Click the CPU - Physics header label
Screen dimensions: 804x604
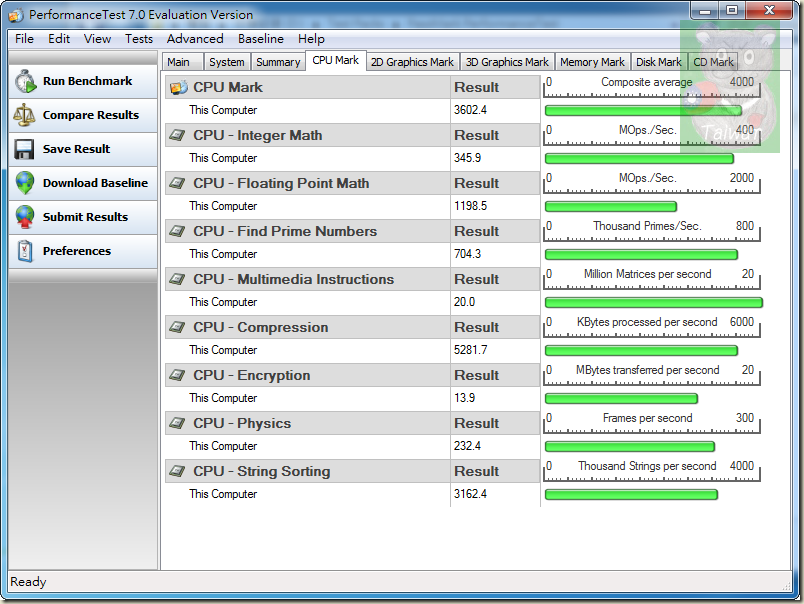point(242,423)
